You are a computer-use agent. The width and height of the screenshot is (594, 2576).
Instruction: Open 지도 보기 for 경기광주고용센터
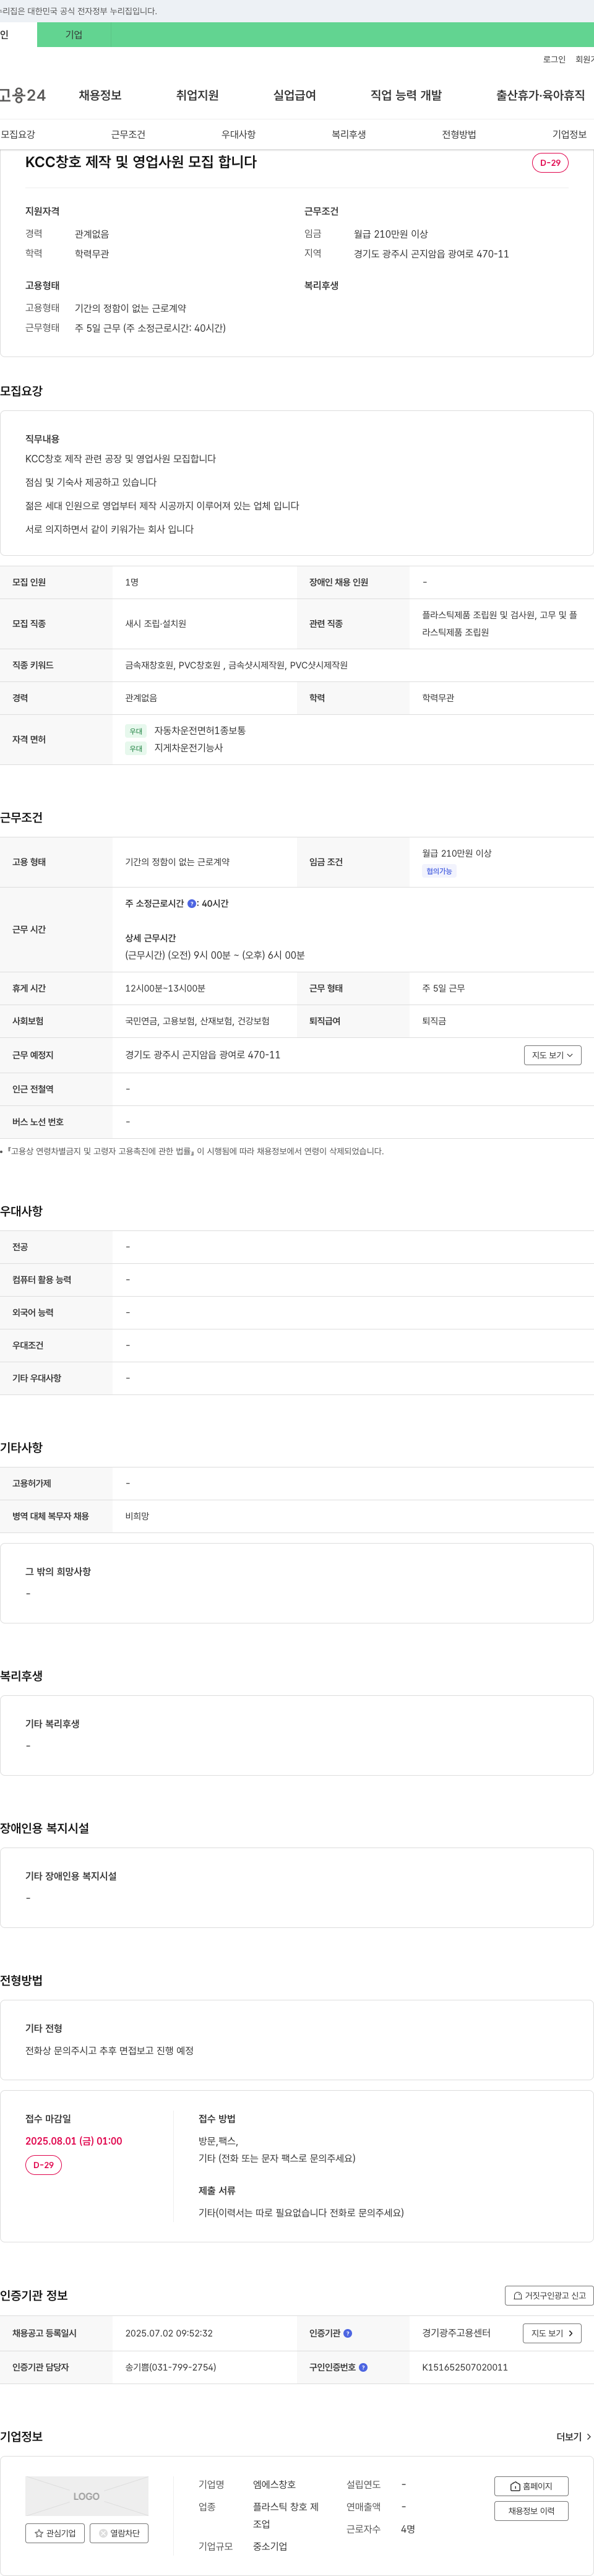click(552, 2333)
